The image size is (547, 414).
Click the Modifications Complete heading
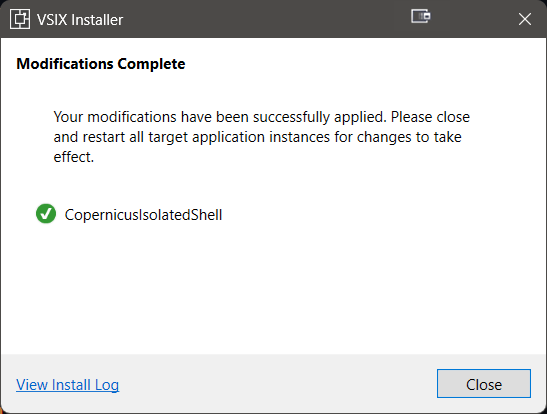point(101,64)
